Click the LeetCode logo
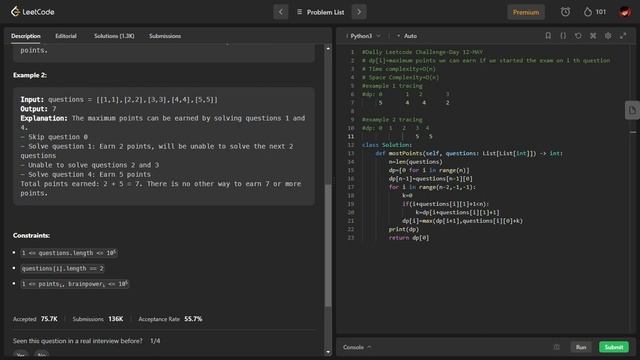The height and width of the screenshot is (360, 640). click(33, 12)
